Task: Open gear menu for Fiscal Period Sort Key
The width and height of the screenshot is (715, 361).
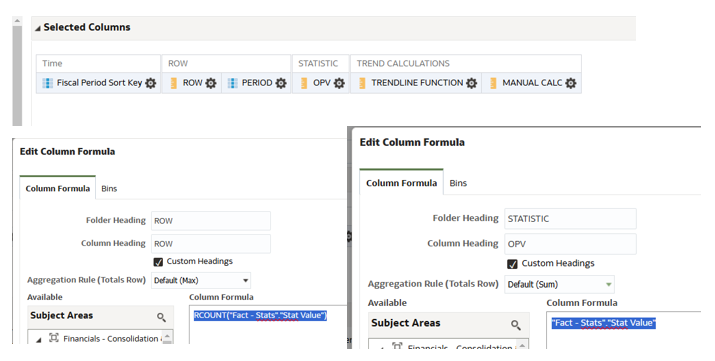Action: click(150, 83)
